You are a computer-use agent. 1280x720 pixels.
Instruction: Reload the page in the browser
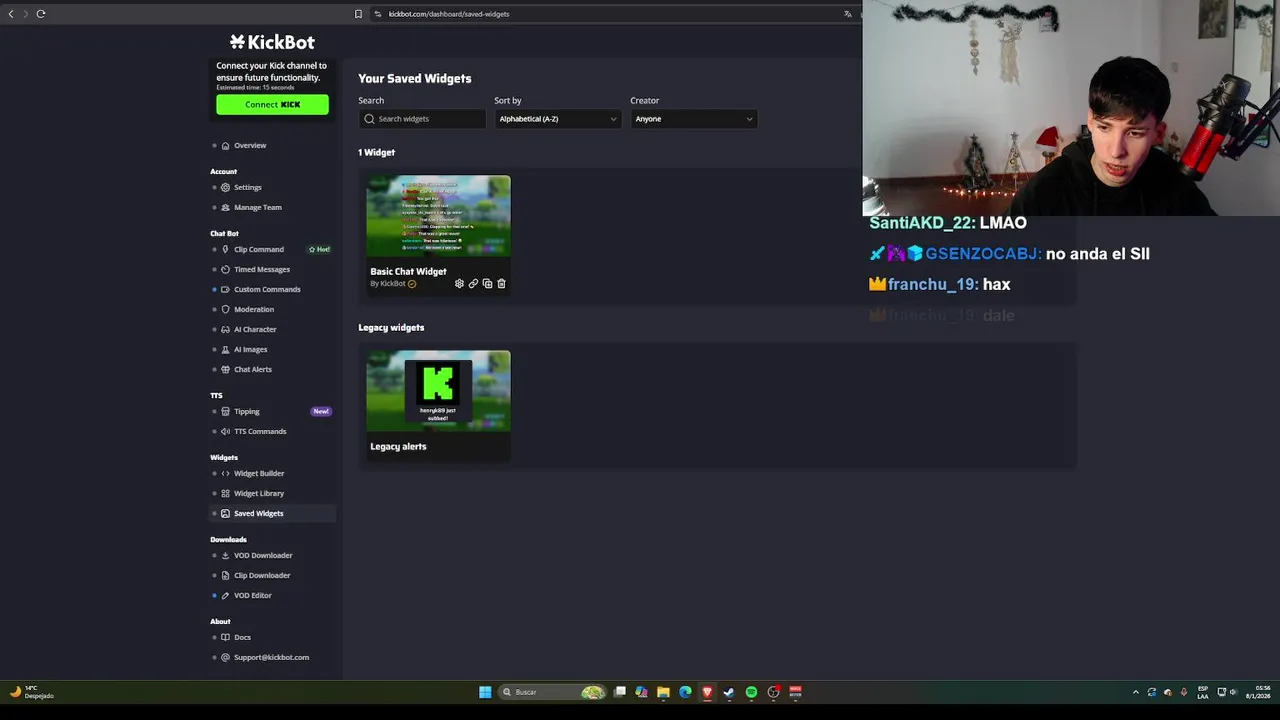(x=41, y=14)
